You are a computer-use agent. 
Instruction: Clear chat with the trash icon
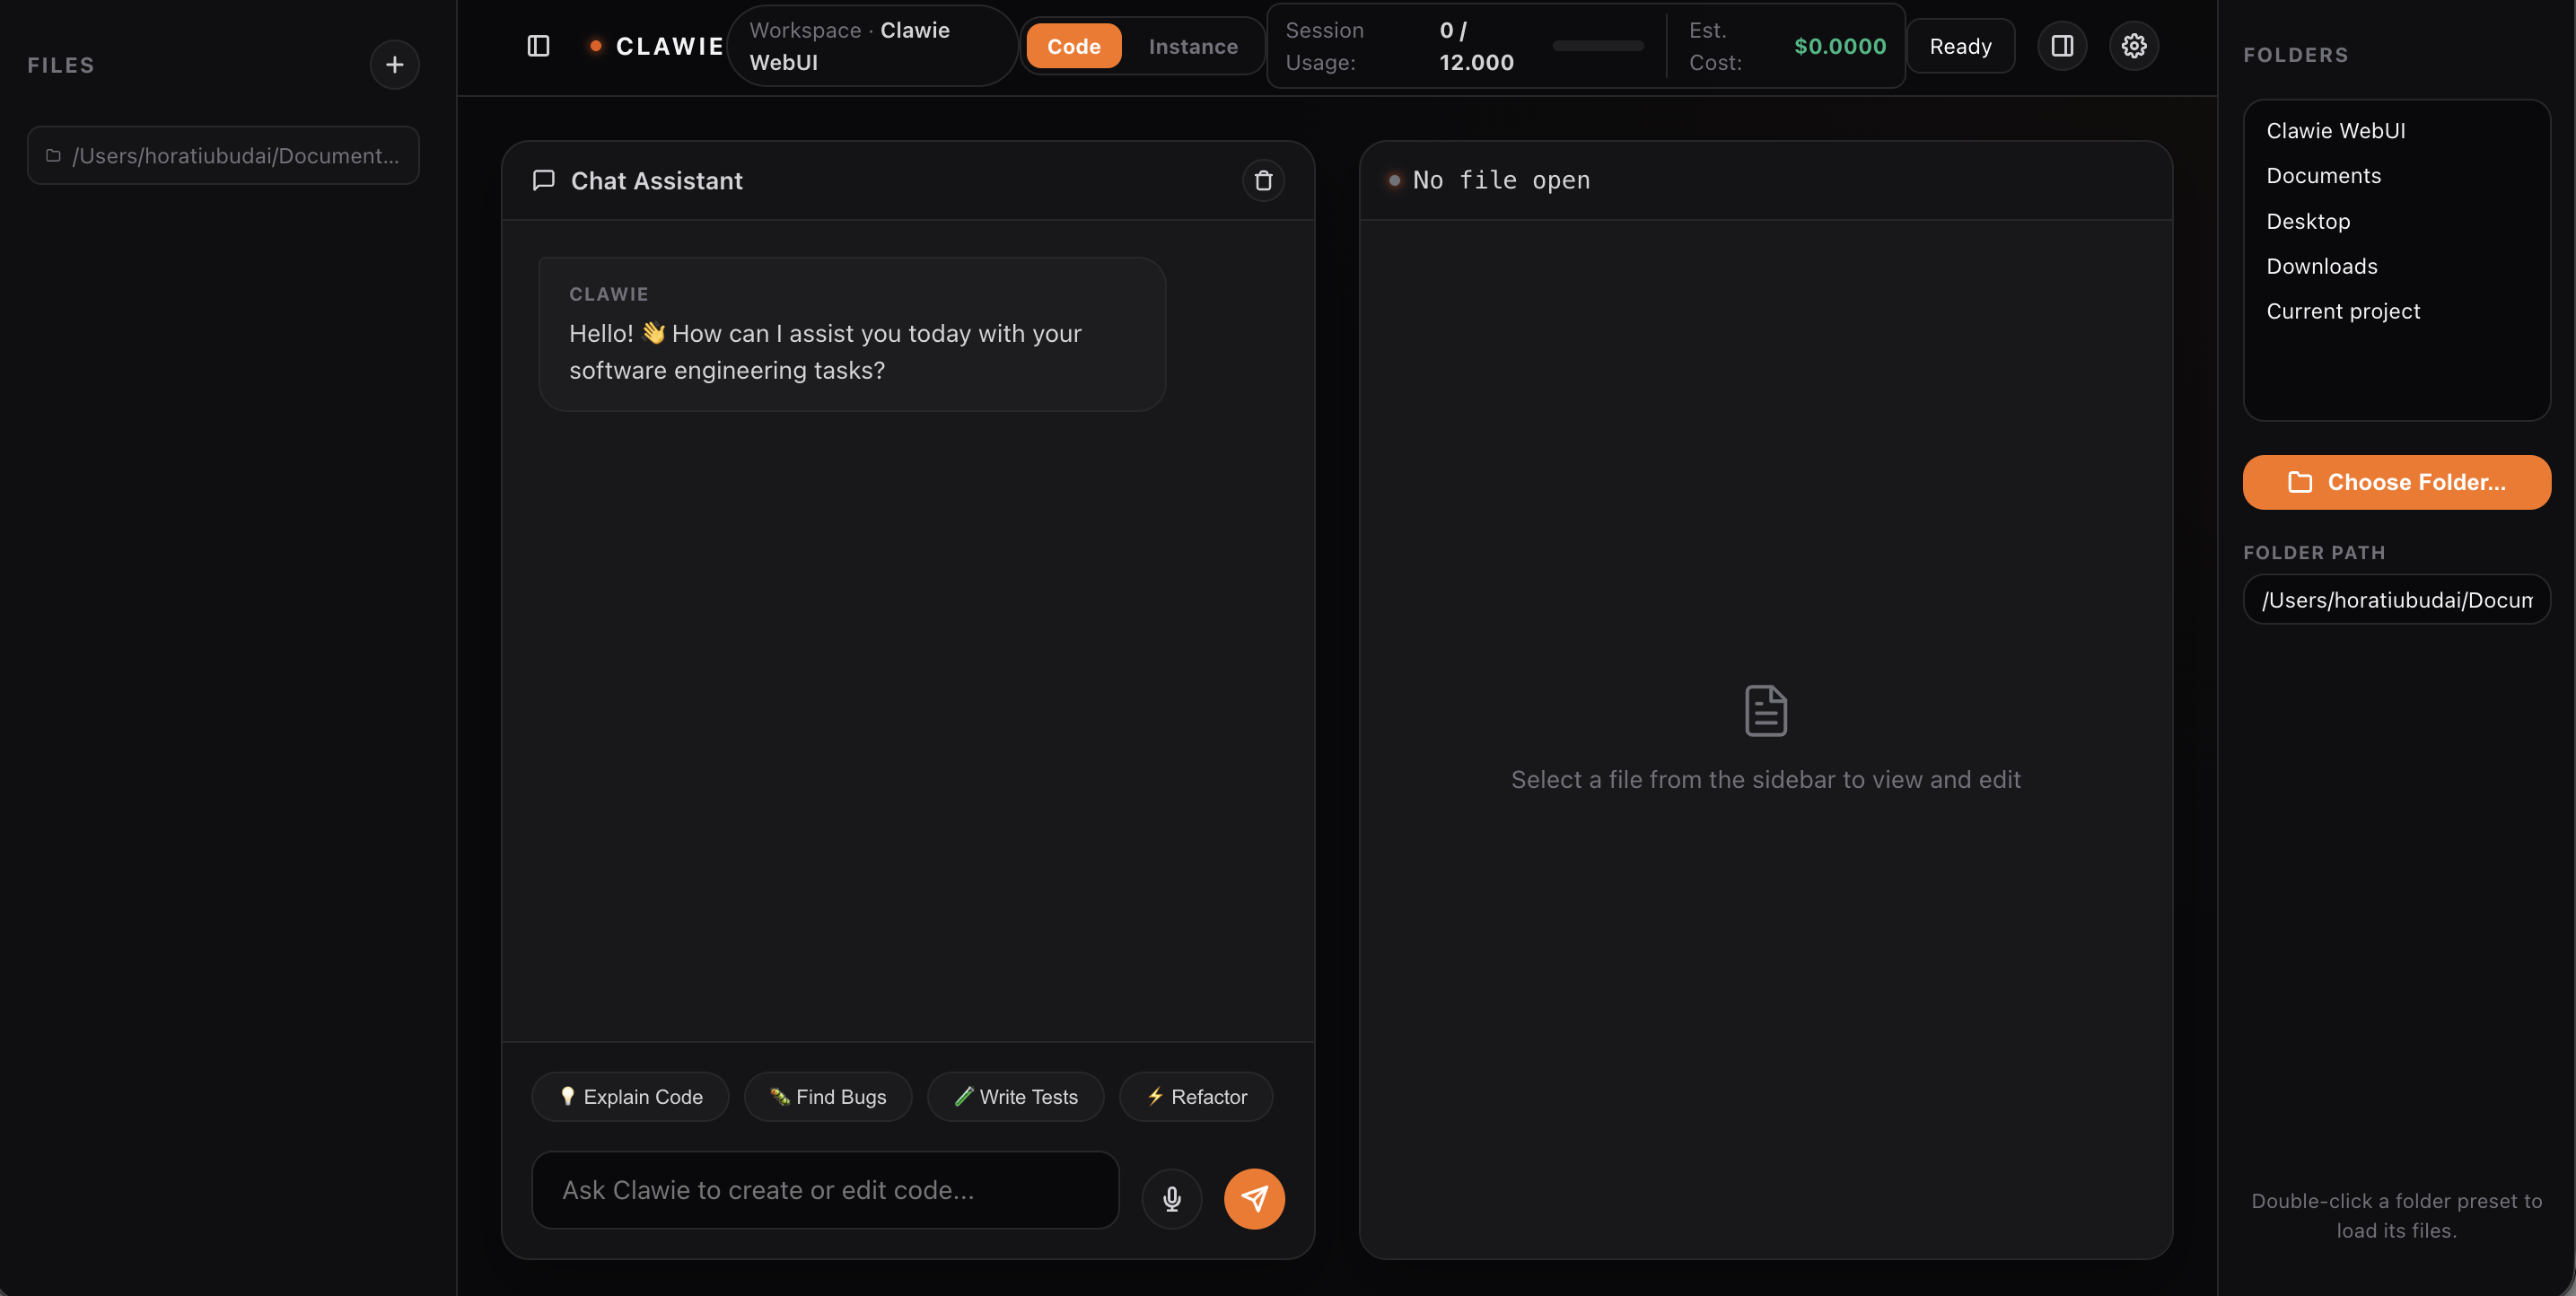[1264, 181]
